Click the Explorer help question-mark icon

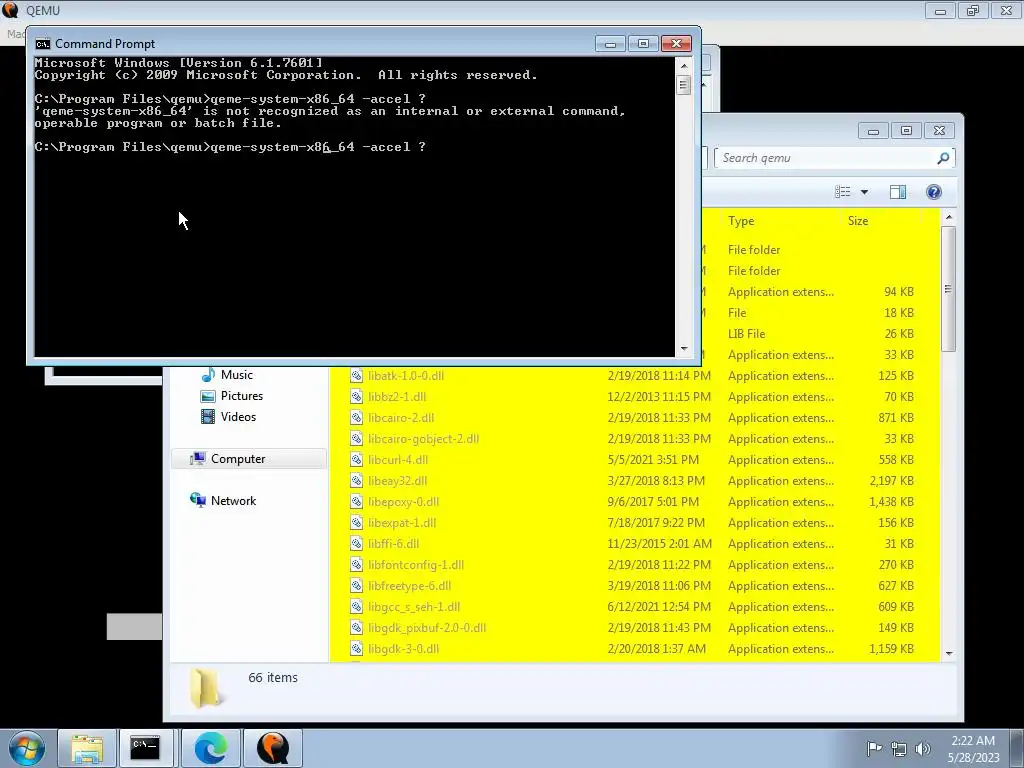pos(934,192)
